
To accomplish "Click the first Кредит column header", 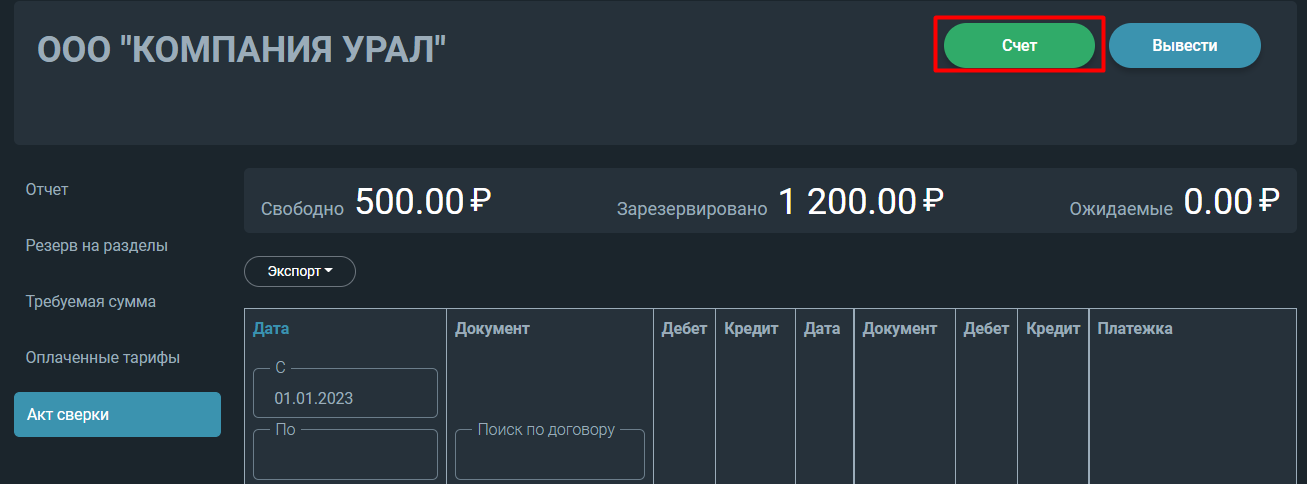I will [x=751, y=328].
